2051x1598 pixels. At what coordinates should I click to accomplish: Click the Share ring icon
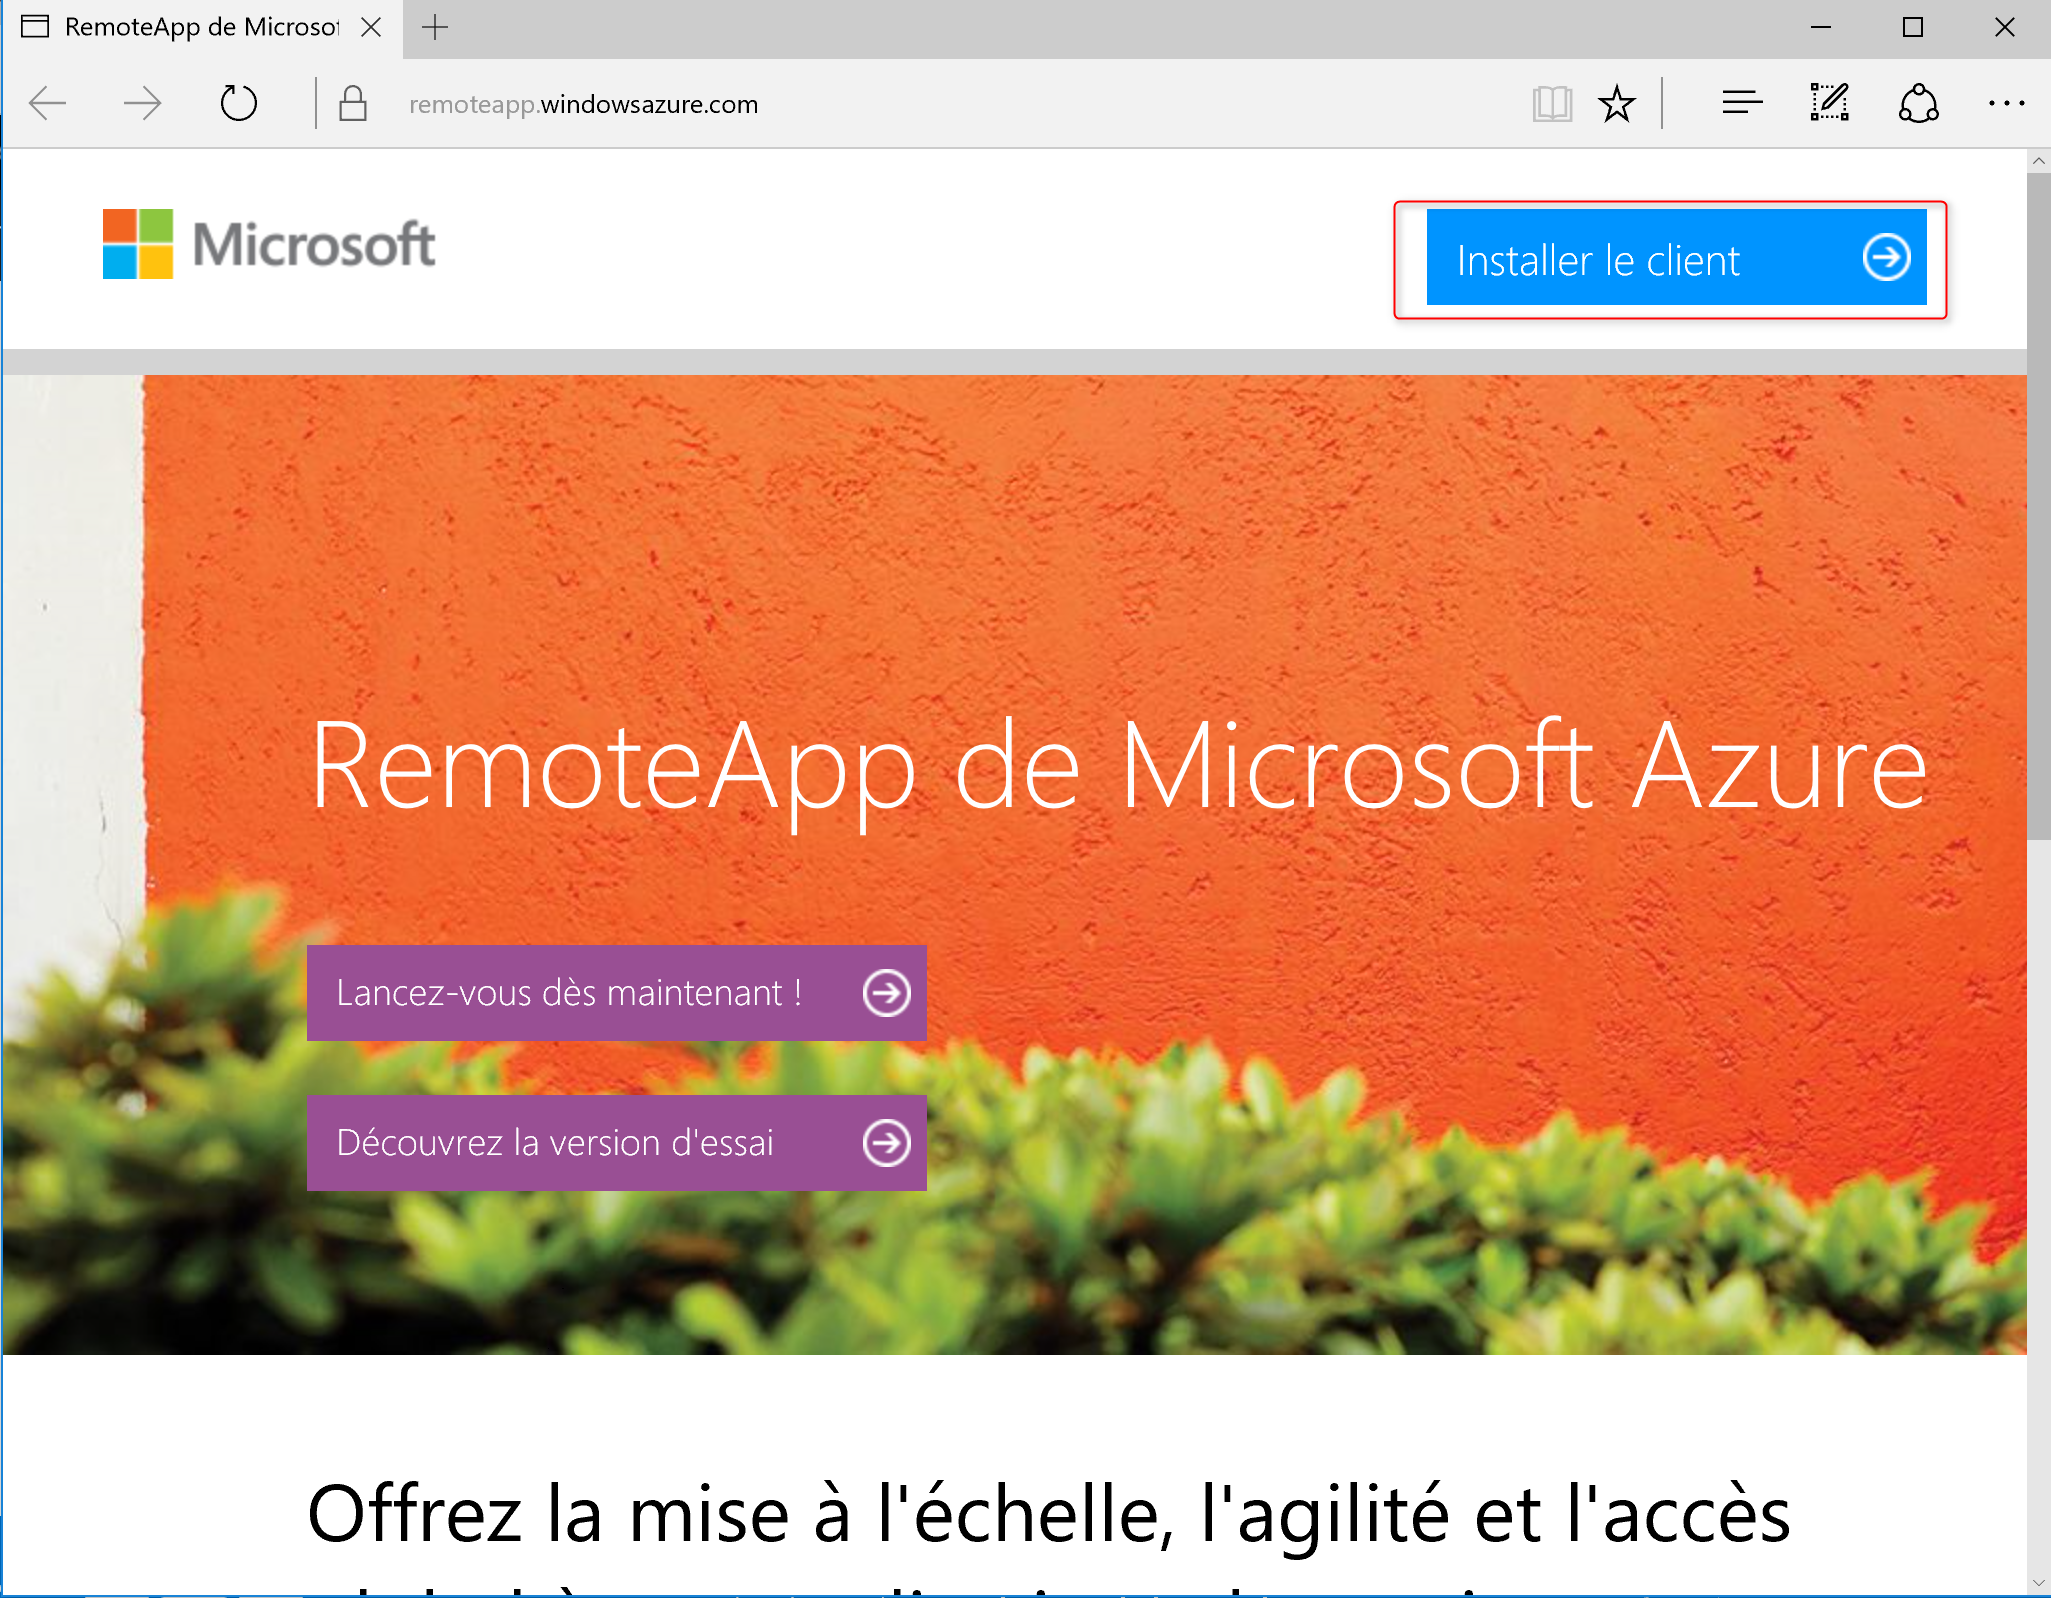(1918, 103)
